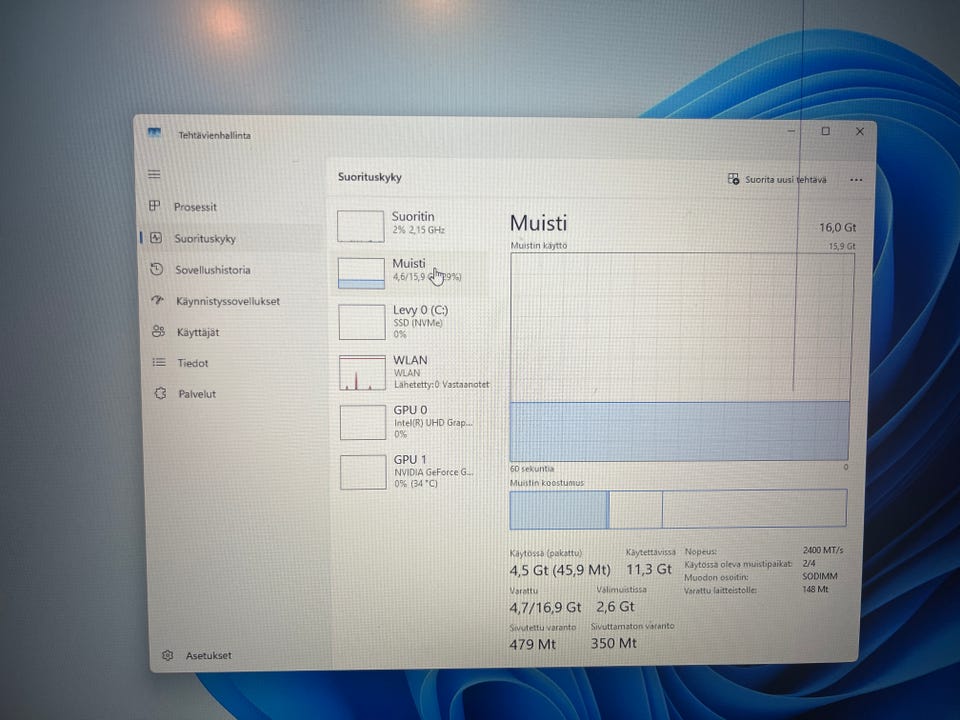Click the 2400 MT/s speed value
The height and width of the screenshot is (720, 960).
click(x=822, y=550)
